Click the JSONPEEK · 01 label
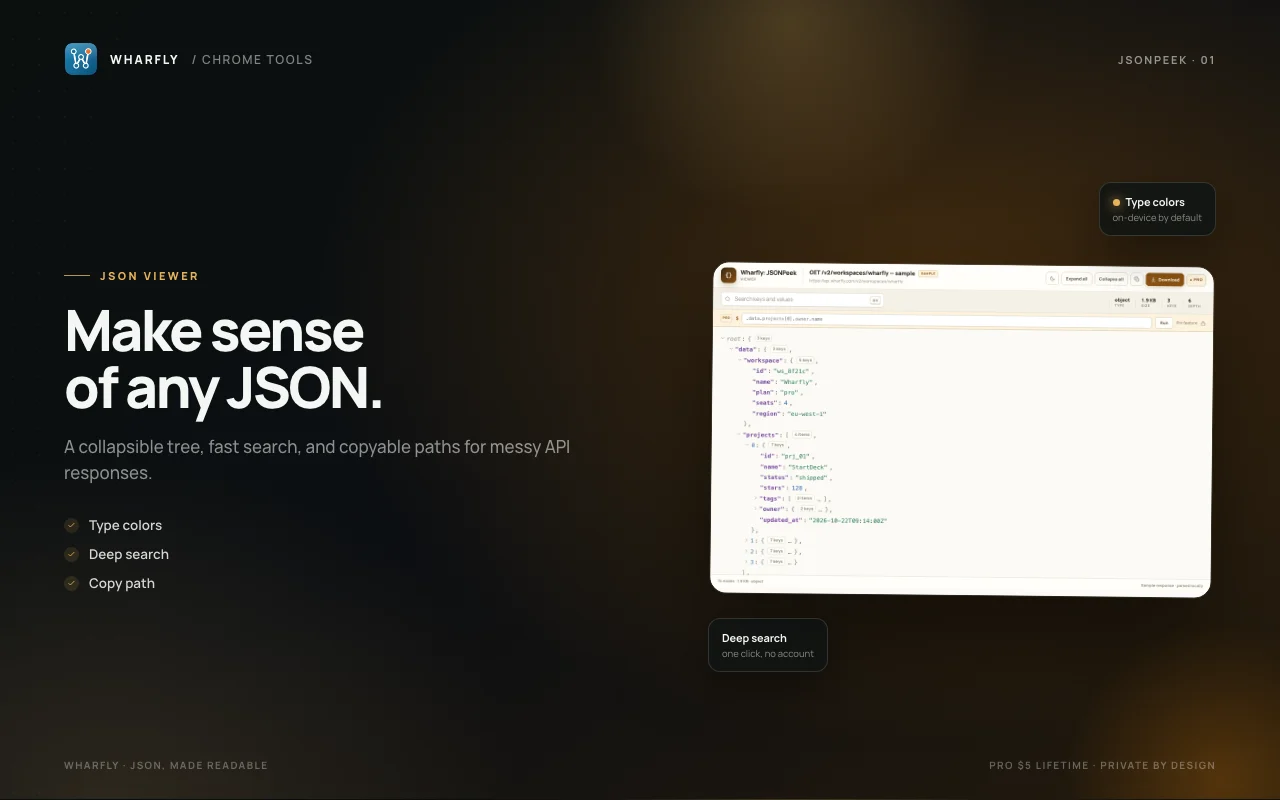 (x=1166, y=60)
